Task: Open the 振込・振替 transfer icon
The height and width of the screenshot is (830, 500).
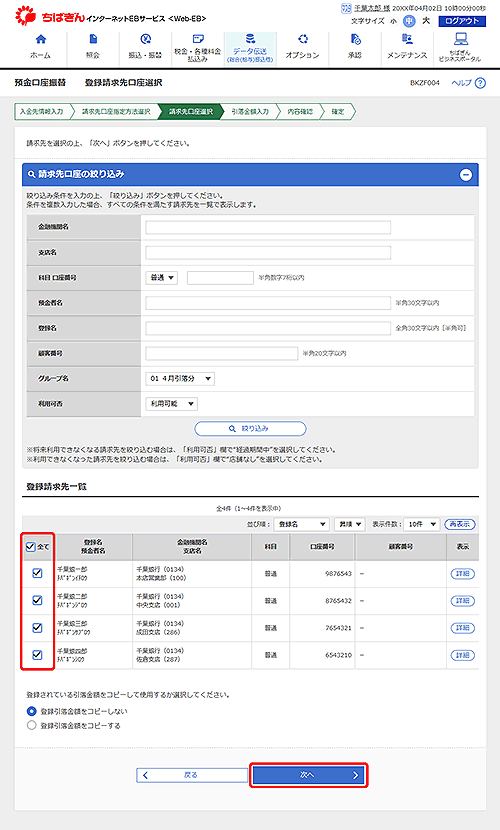Action: coord(146,39)
